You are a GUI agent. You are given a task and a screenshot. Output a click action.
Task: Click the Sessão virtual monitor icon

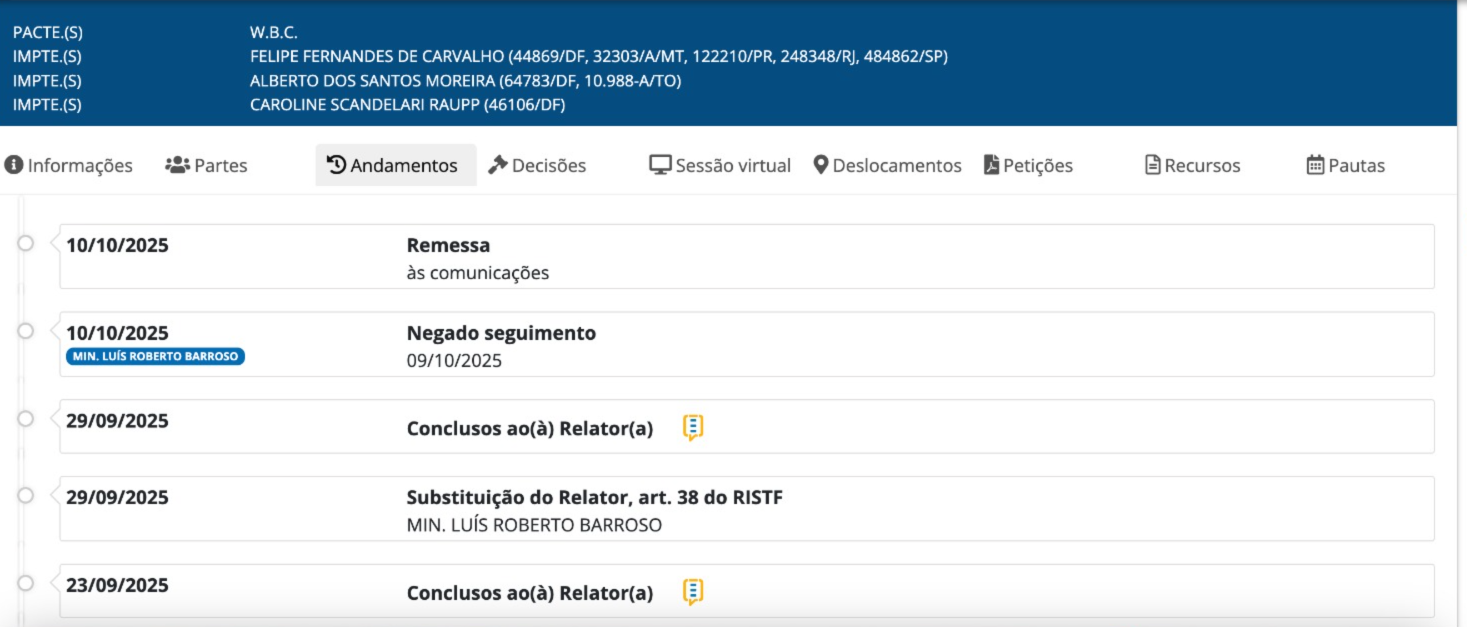click(x=660, y=165)
